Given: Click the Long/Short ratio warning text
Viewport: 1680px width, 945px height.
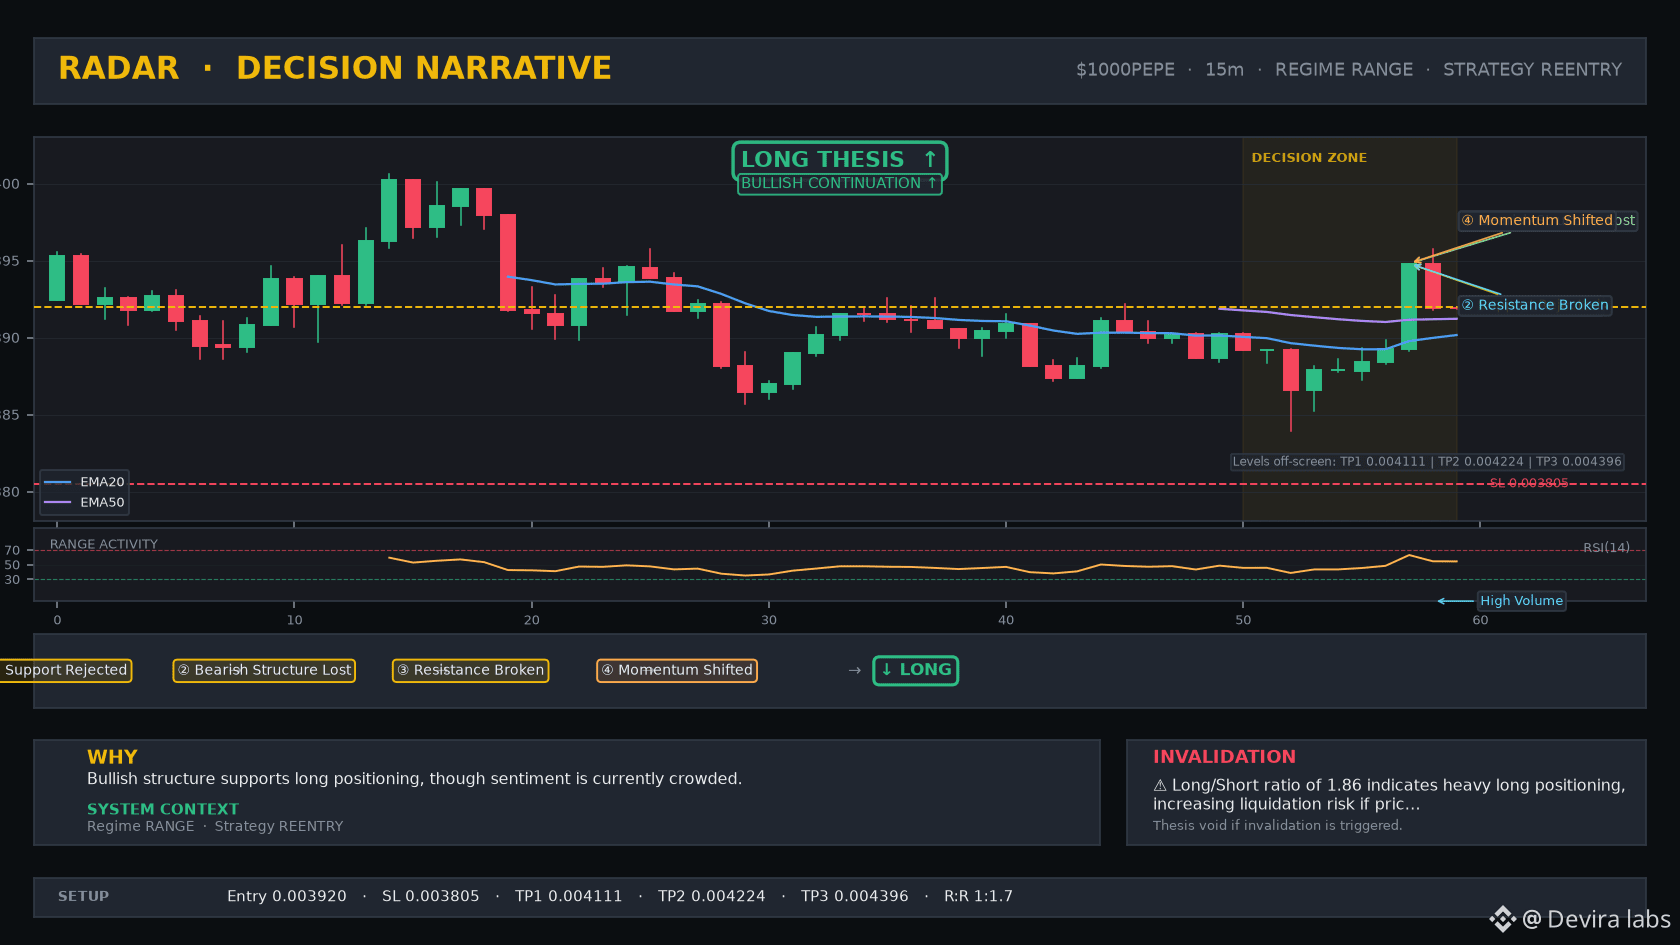Looking at the screenshot, I should coord(1389,794).
